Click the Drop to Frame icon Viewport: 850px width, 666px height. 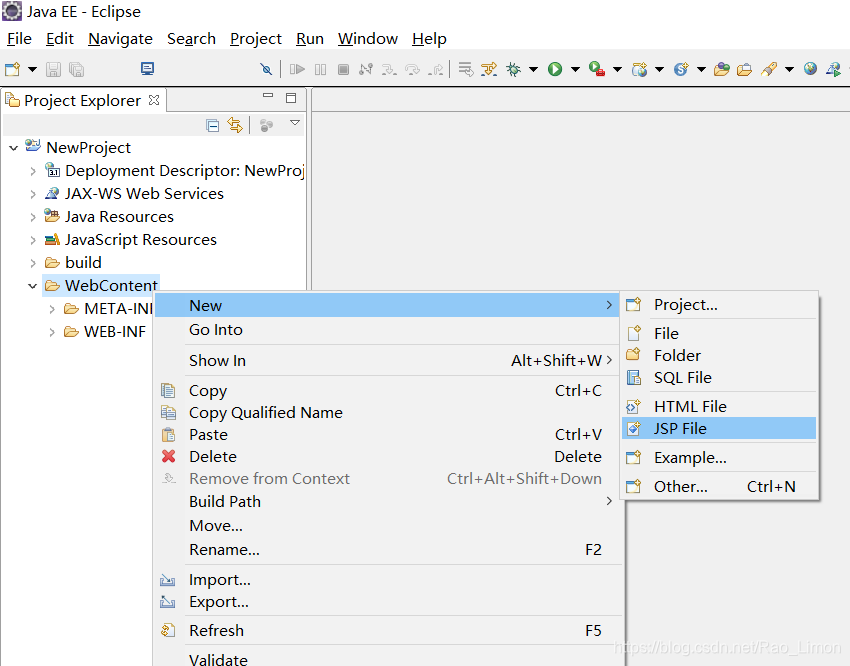click(x=466, y=69)
